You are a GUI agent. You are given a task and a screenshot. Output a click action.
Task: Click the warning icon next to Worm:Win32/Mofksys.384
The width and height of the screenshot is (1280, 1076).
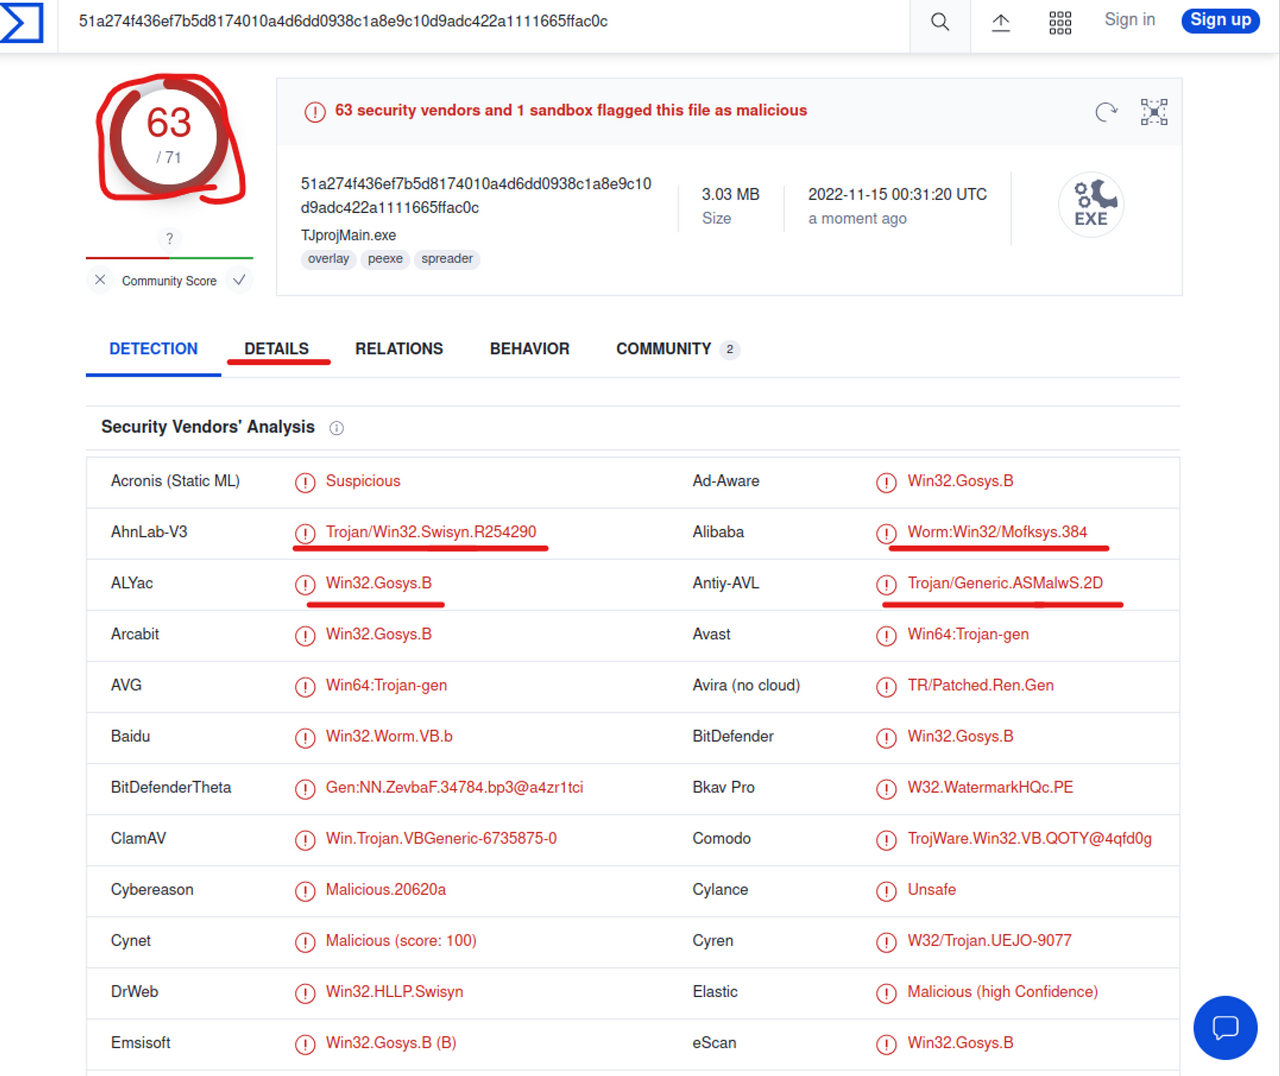click(886, 534)
